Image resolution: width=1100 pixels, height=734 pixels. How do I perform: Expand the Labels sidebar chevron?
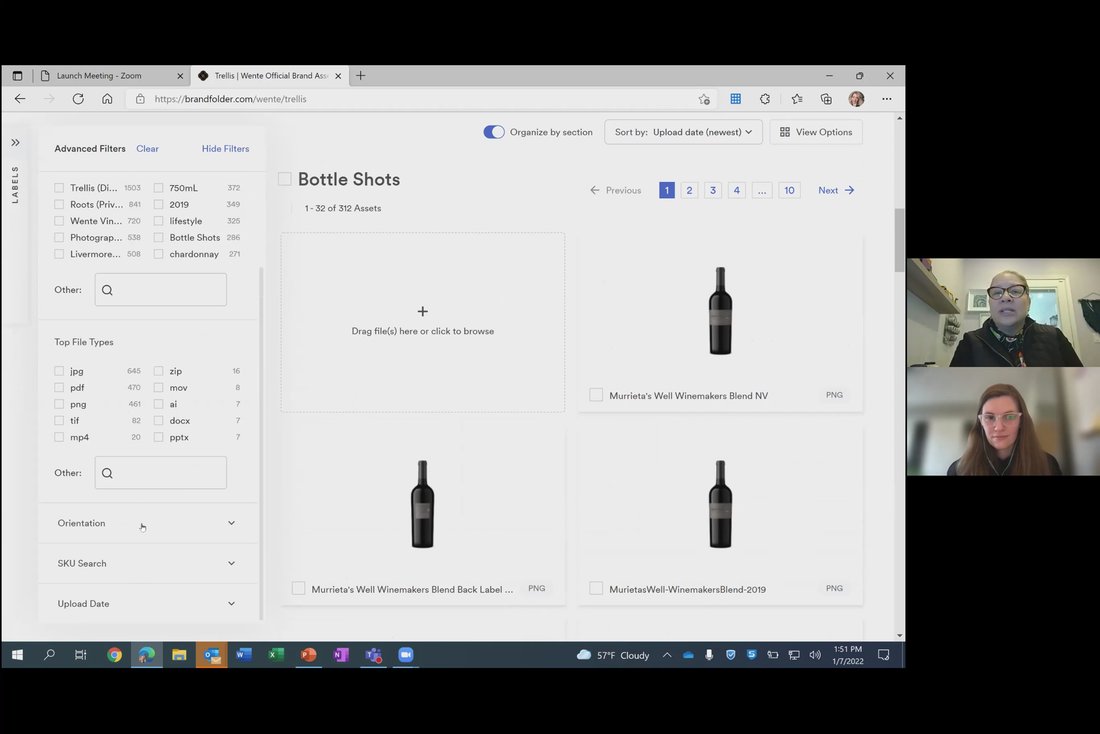click(x=15, y=142)
